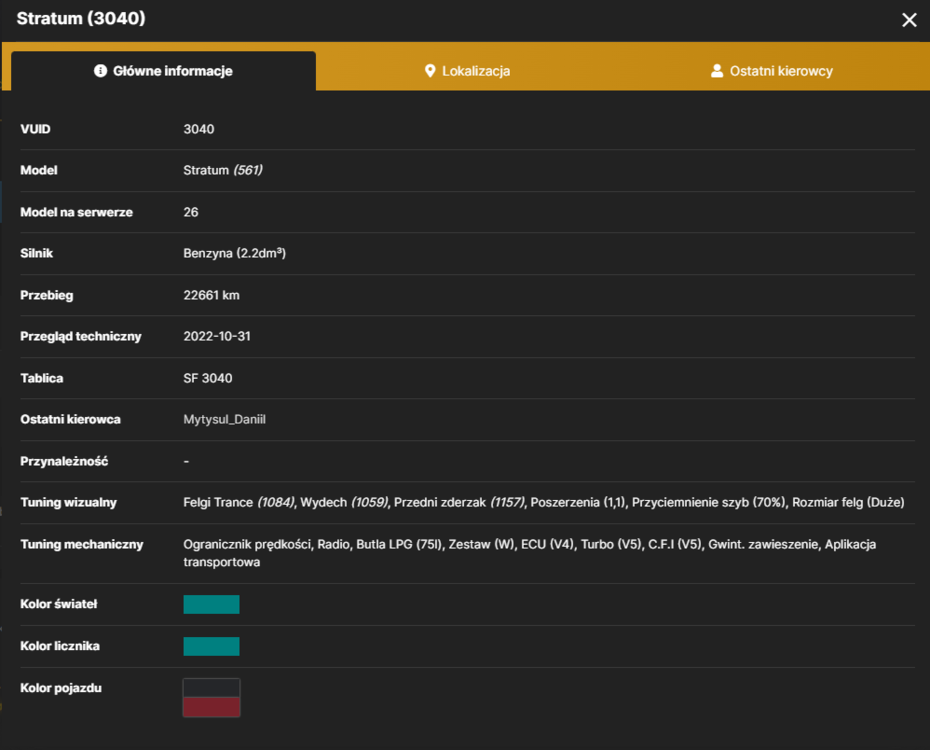The width and height of the screenshot is (930, 750).
Task: Click the Stratum (3040) dialog title
Action: pos(81,18)
